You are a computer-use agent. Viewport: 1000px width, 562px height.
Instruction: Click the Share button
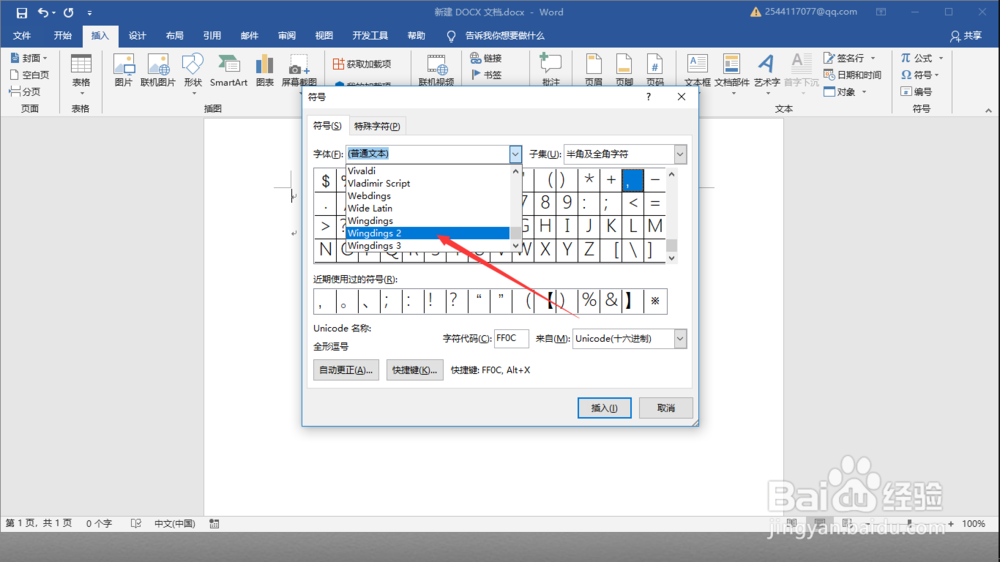[966, 36]
